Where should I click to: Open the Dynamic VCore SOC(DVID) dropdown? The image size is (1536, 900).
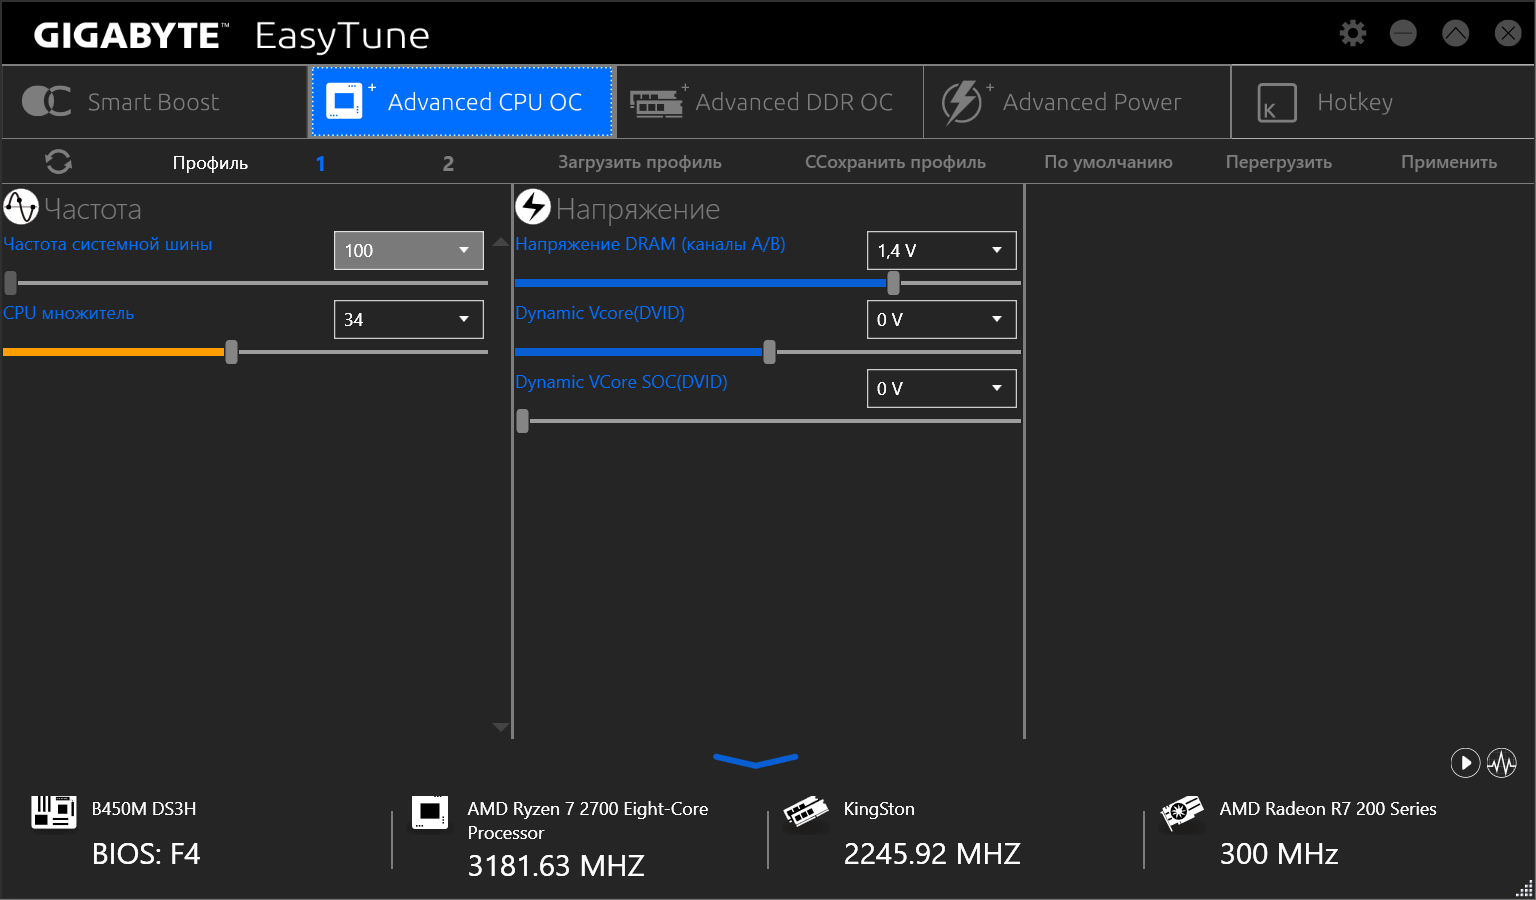tap(941, 388)
